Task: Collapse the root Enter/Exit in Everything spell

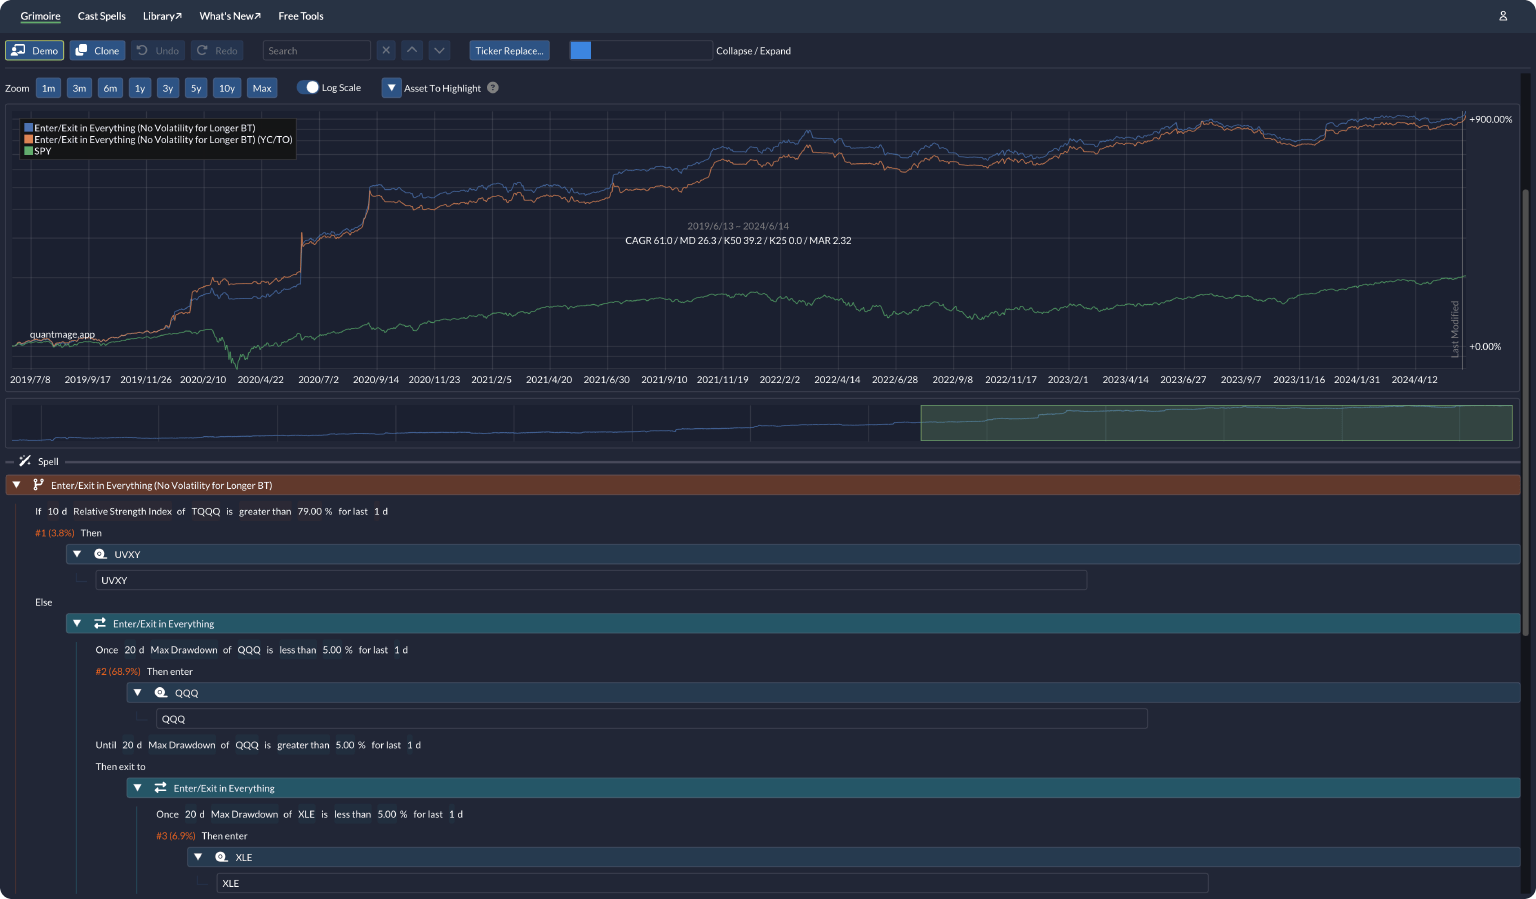Action: (16, 485)
